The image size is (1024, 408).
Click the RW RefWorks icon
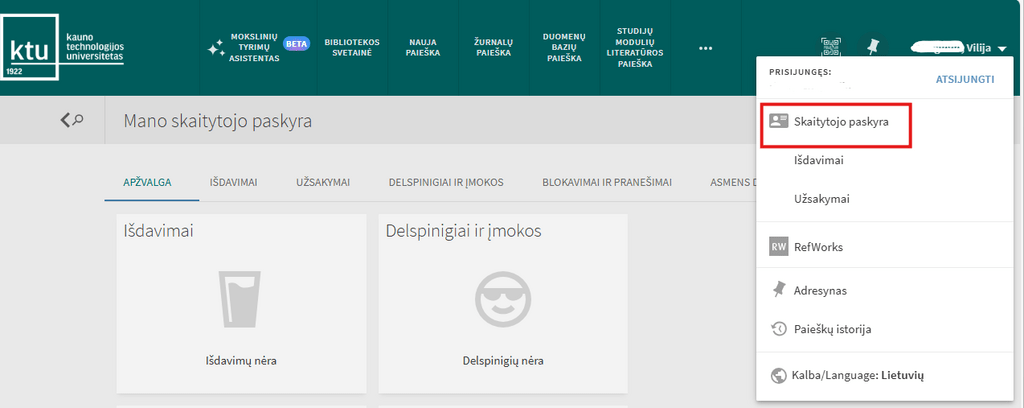point(778,247)
